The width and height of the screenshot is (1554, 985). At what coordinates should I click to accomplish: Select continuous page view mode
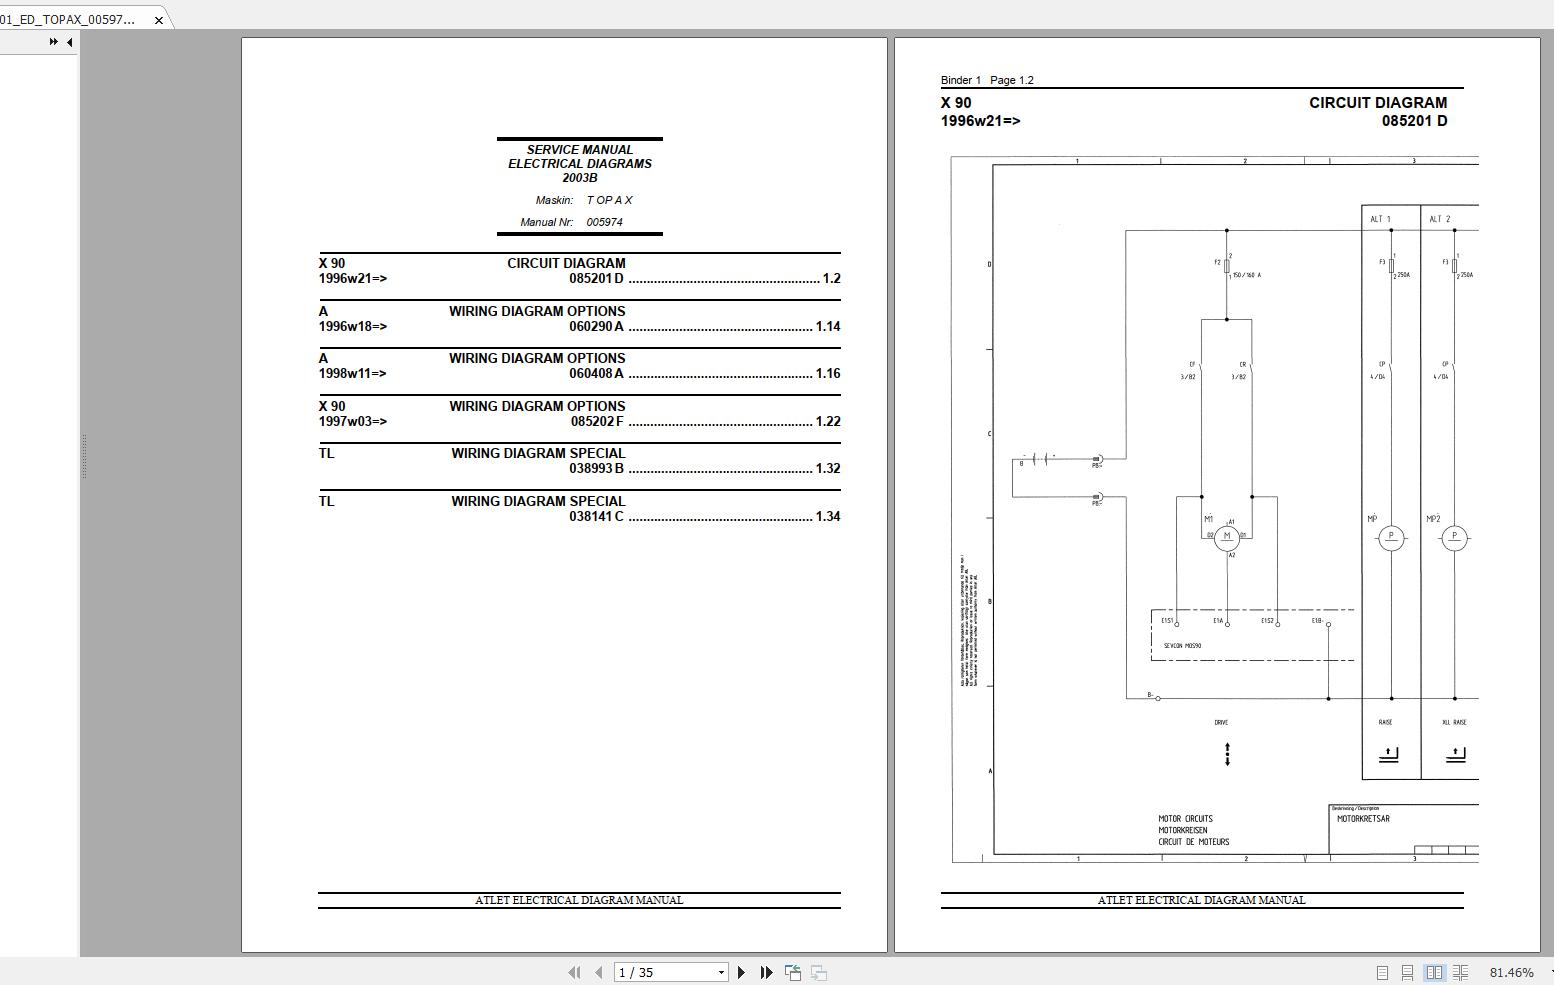[1407, 972]
